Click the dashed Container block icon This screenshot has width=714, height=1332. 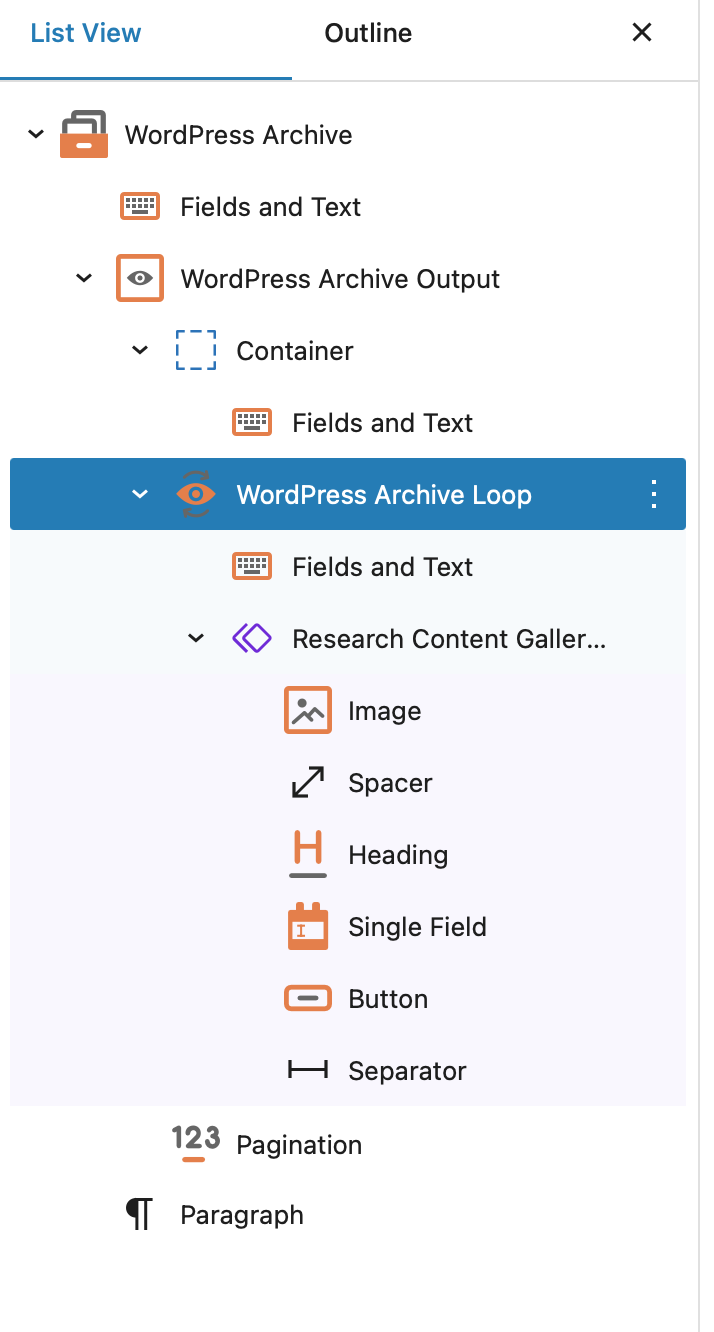196,351
